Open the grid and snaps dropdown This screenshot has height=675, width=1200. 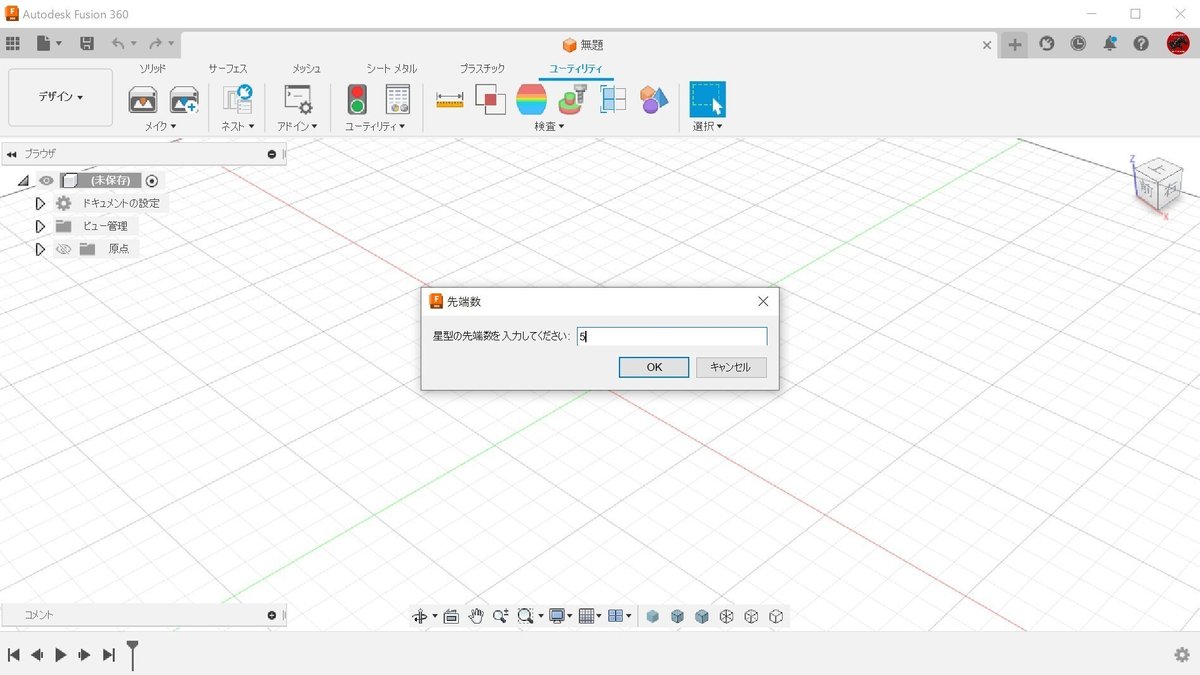(x=591, y=616)
